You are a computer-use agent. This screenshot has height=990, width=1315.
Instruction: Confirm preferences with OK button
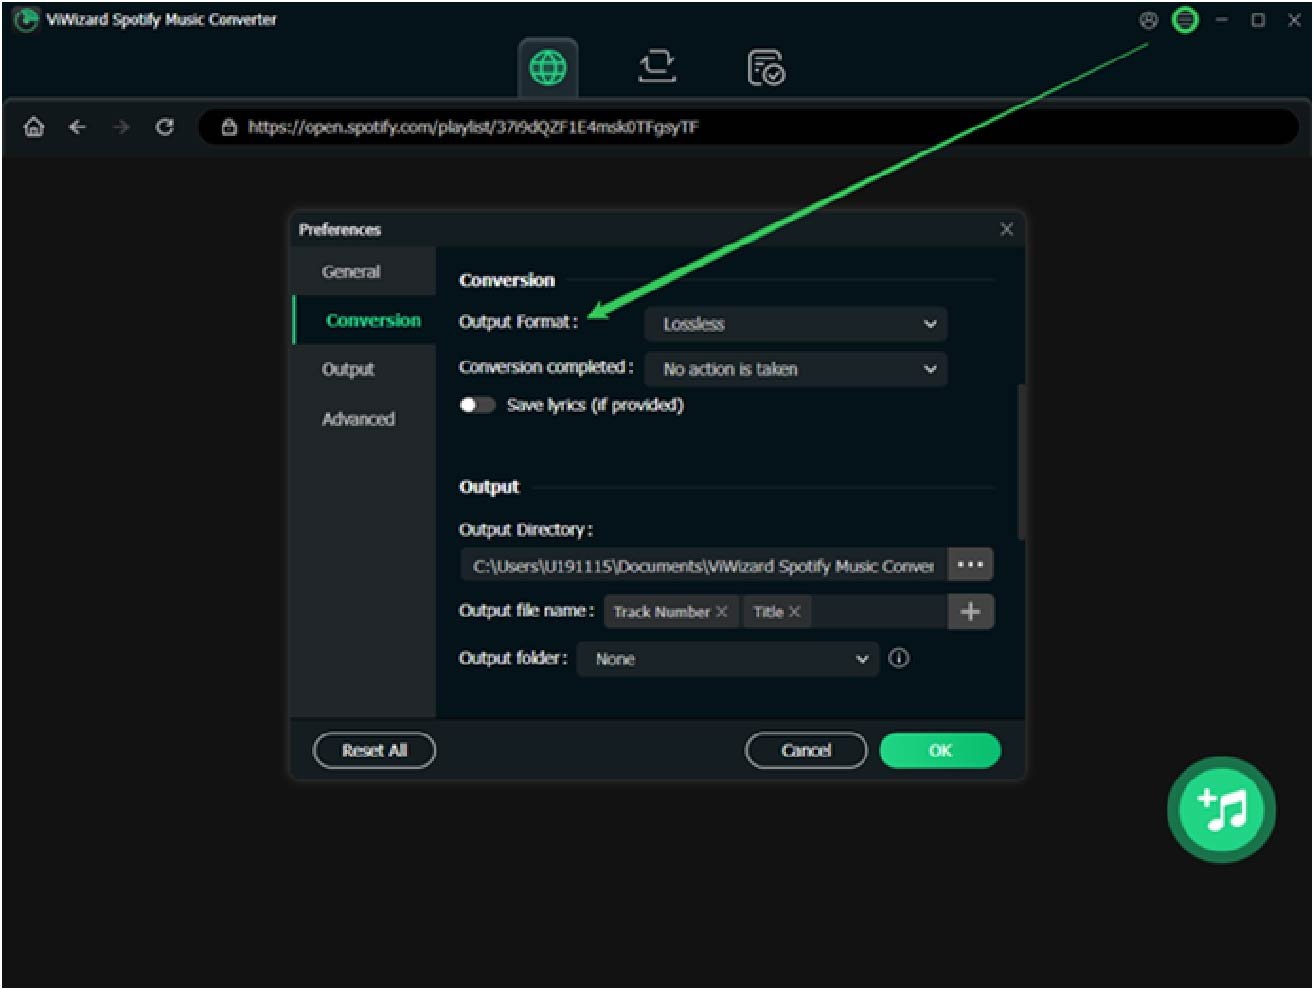[940, 750]
